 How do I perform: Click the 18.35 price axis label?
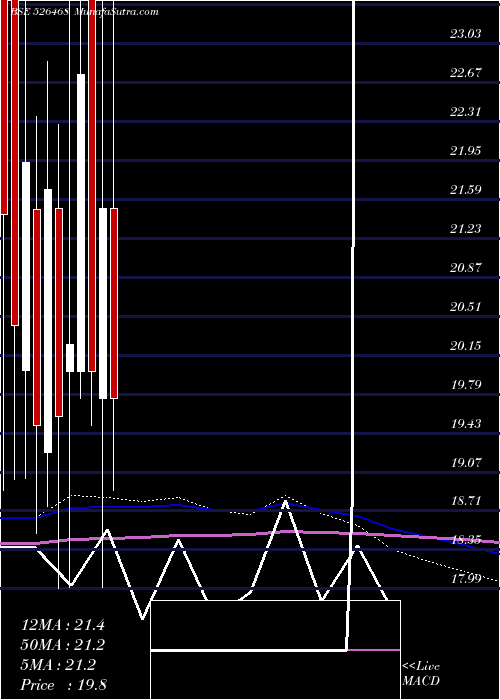[466, 541]
